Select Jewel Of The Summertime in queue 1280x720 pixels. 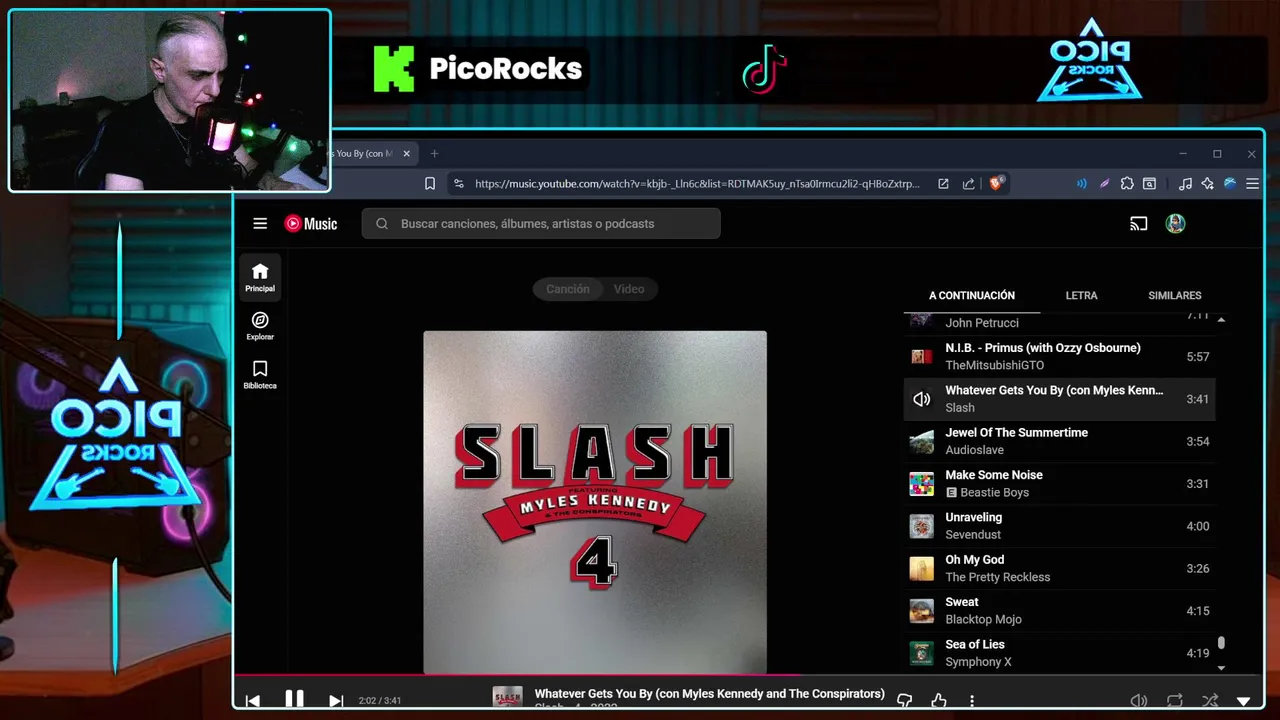[1060, 442]
